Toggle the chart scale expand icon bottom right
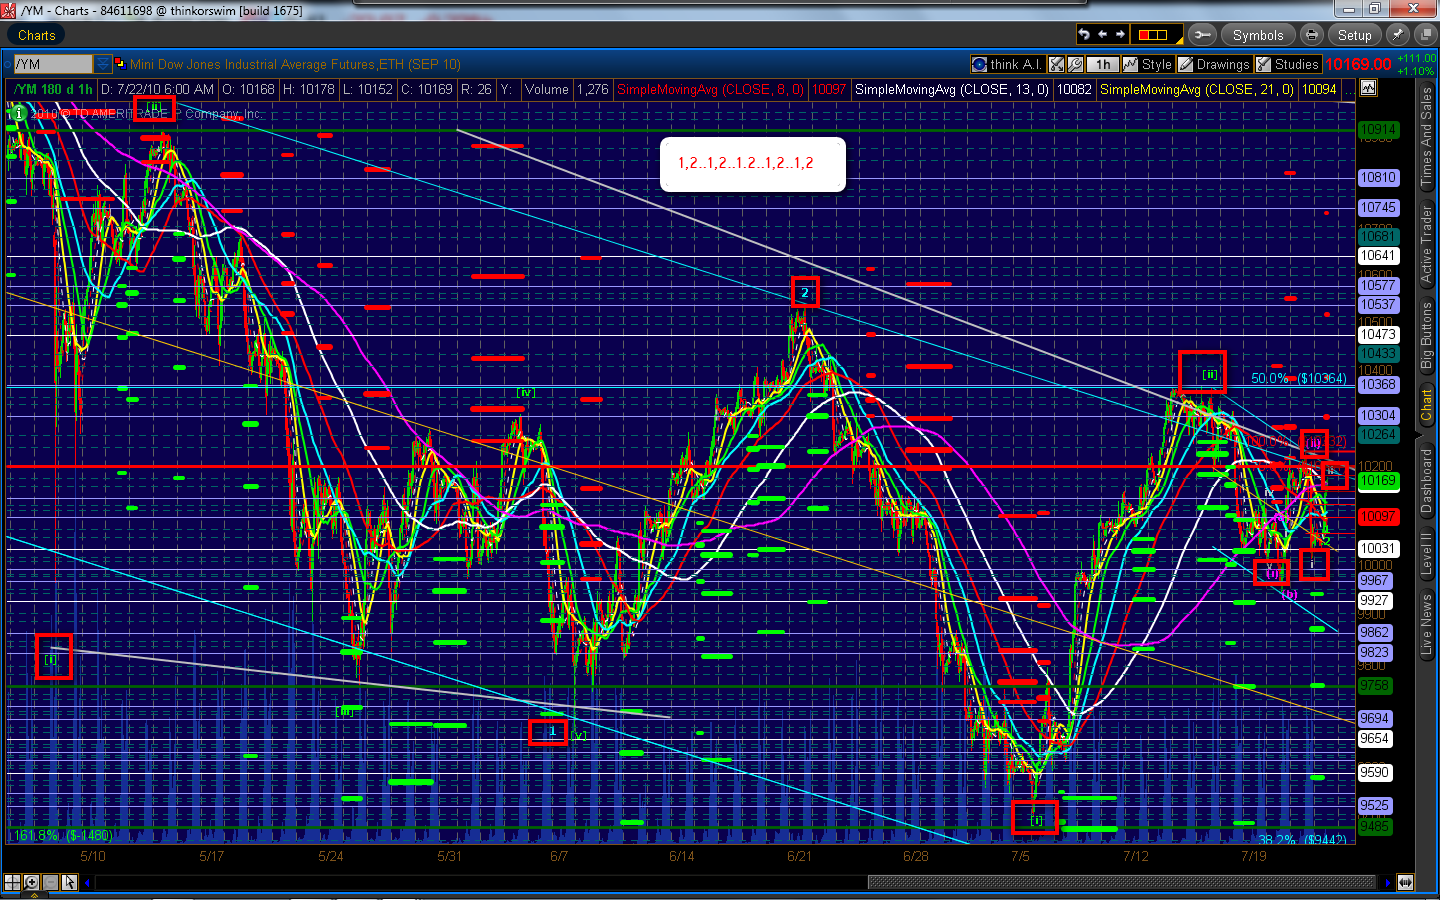The image size is (1440, 900). pyautogui.click(x=1405, y=882)
